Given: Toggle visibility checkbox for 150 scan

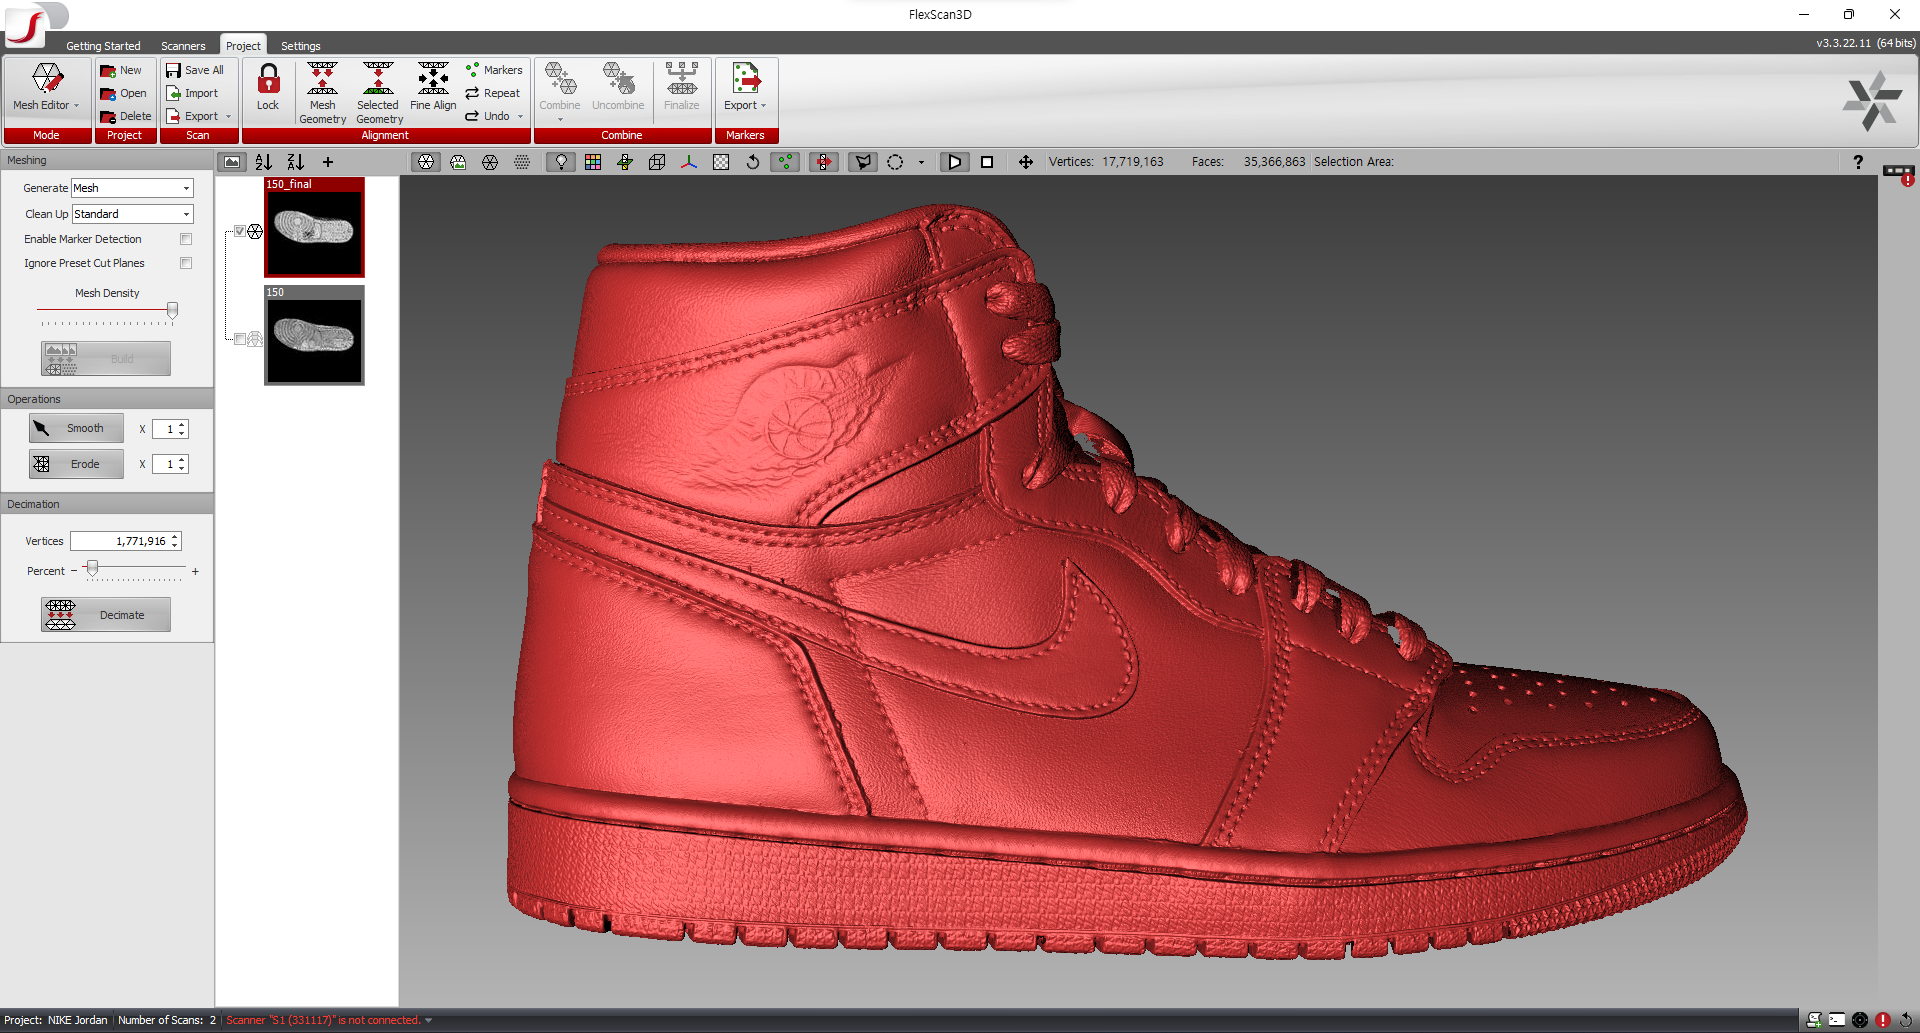Looking at the screenshot, I should click(240, 340).
